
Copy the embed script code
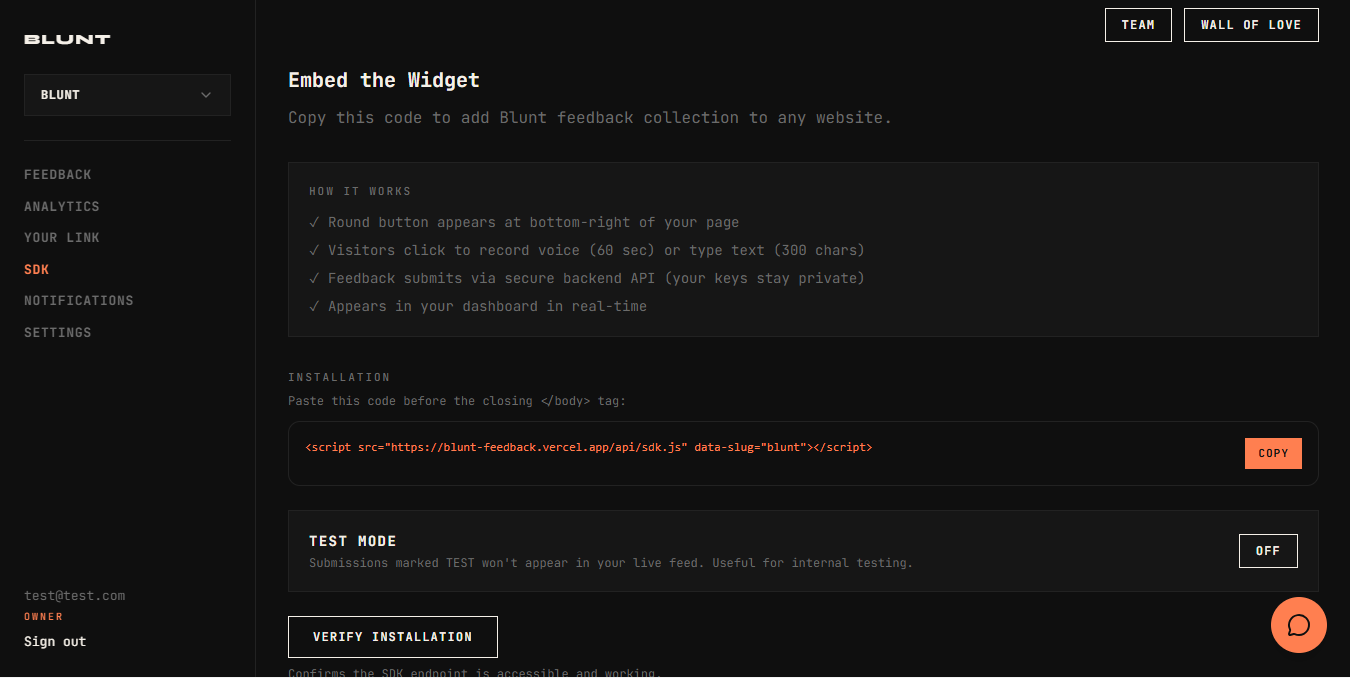point(1273,453)
